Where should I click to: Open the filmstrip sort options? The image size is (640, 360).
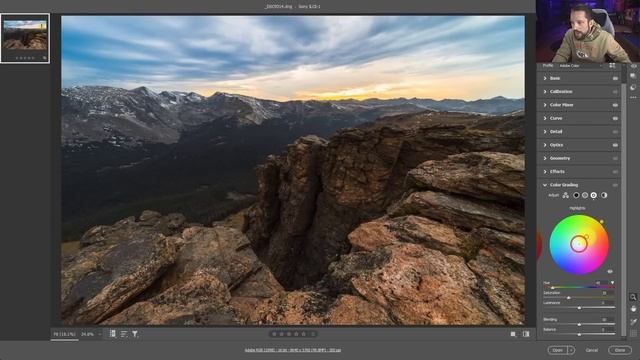123,334
